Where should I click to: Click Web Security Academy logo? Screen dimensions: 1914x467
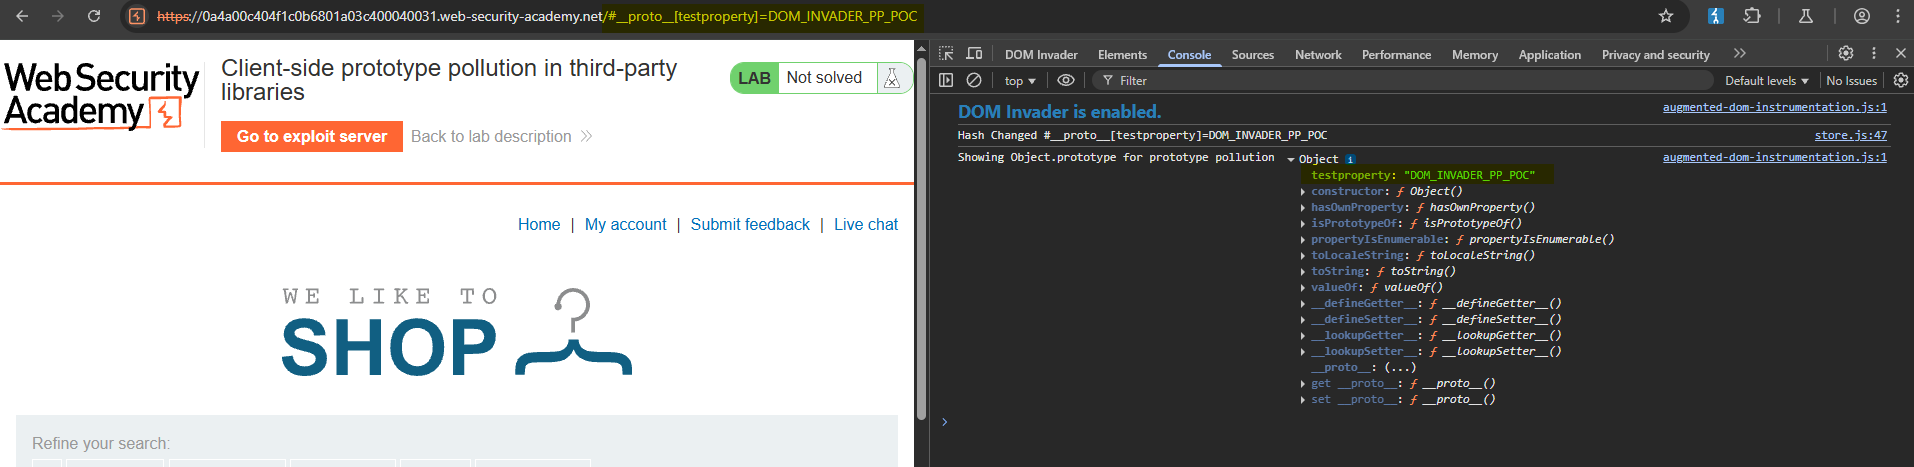coord(101,96)
